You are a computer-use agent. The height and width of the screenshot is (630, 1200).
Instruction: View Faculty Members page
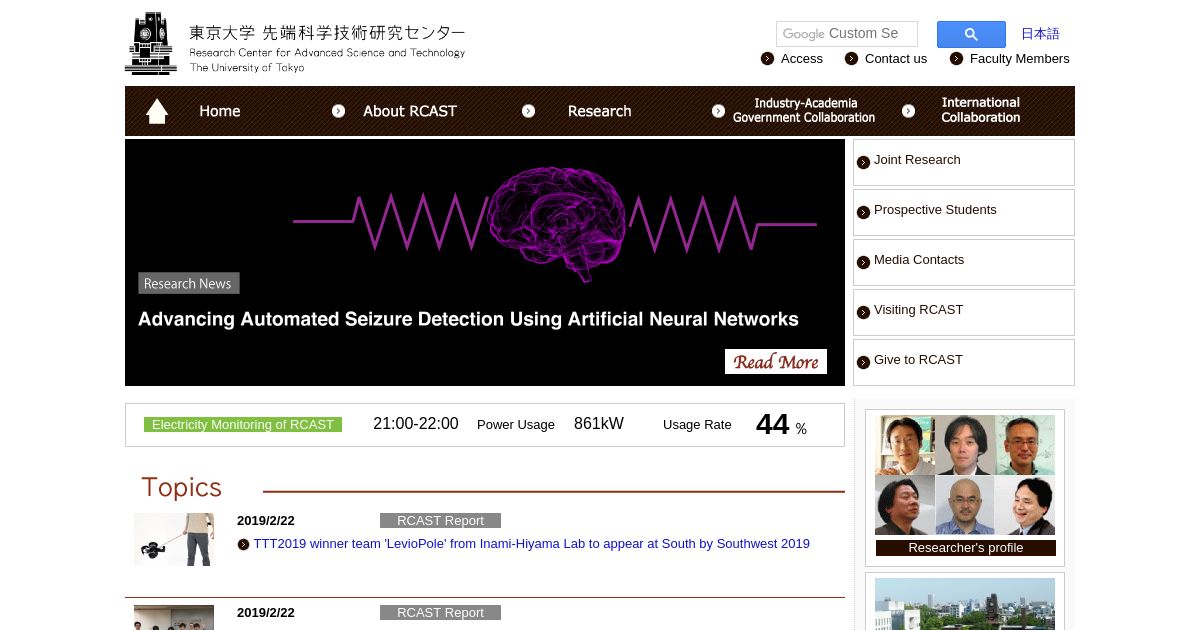coord(1020,59)
